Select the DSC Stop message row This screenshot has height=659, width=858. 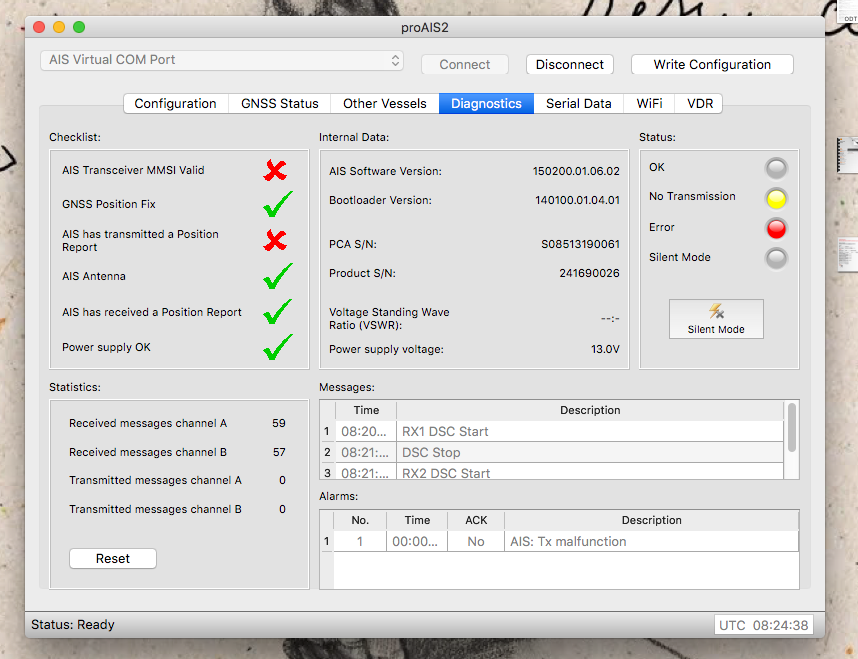[x=552, y=452]
